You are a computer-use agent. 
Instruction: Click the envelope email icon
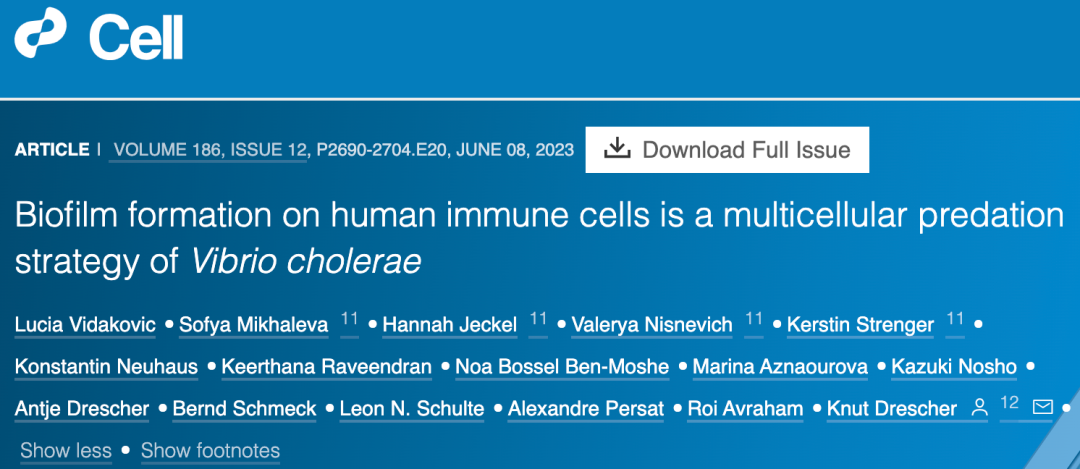1043,408
